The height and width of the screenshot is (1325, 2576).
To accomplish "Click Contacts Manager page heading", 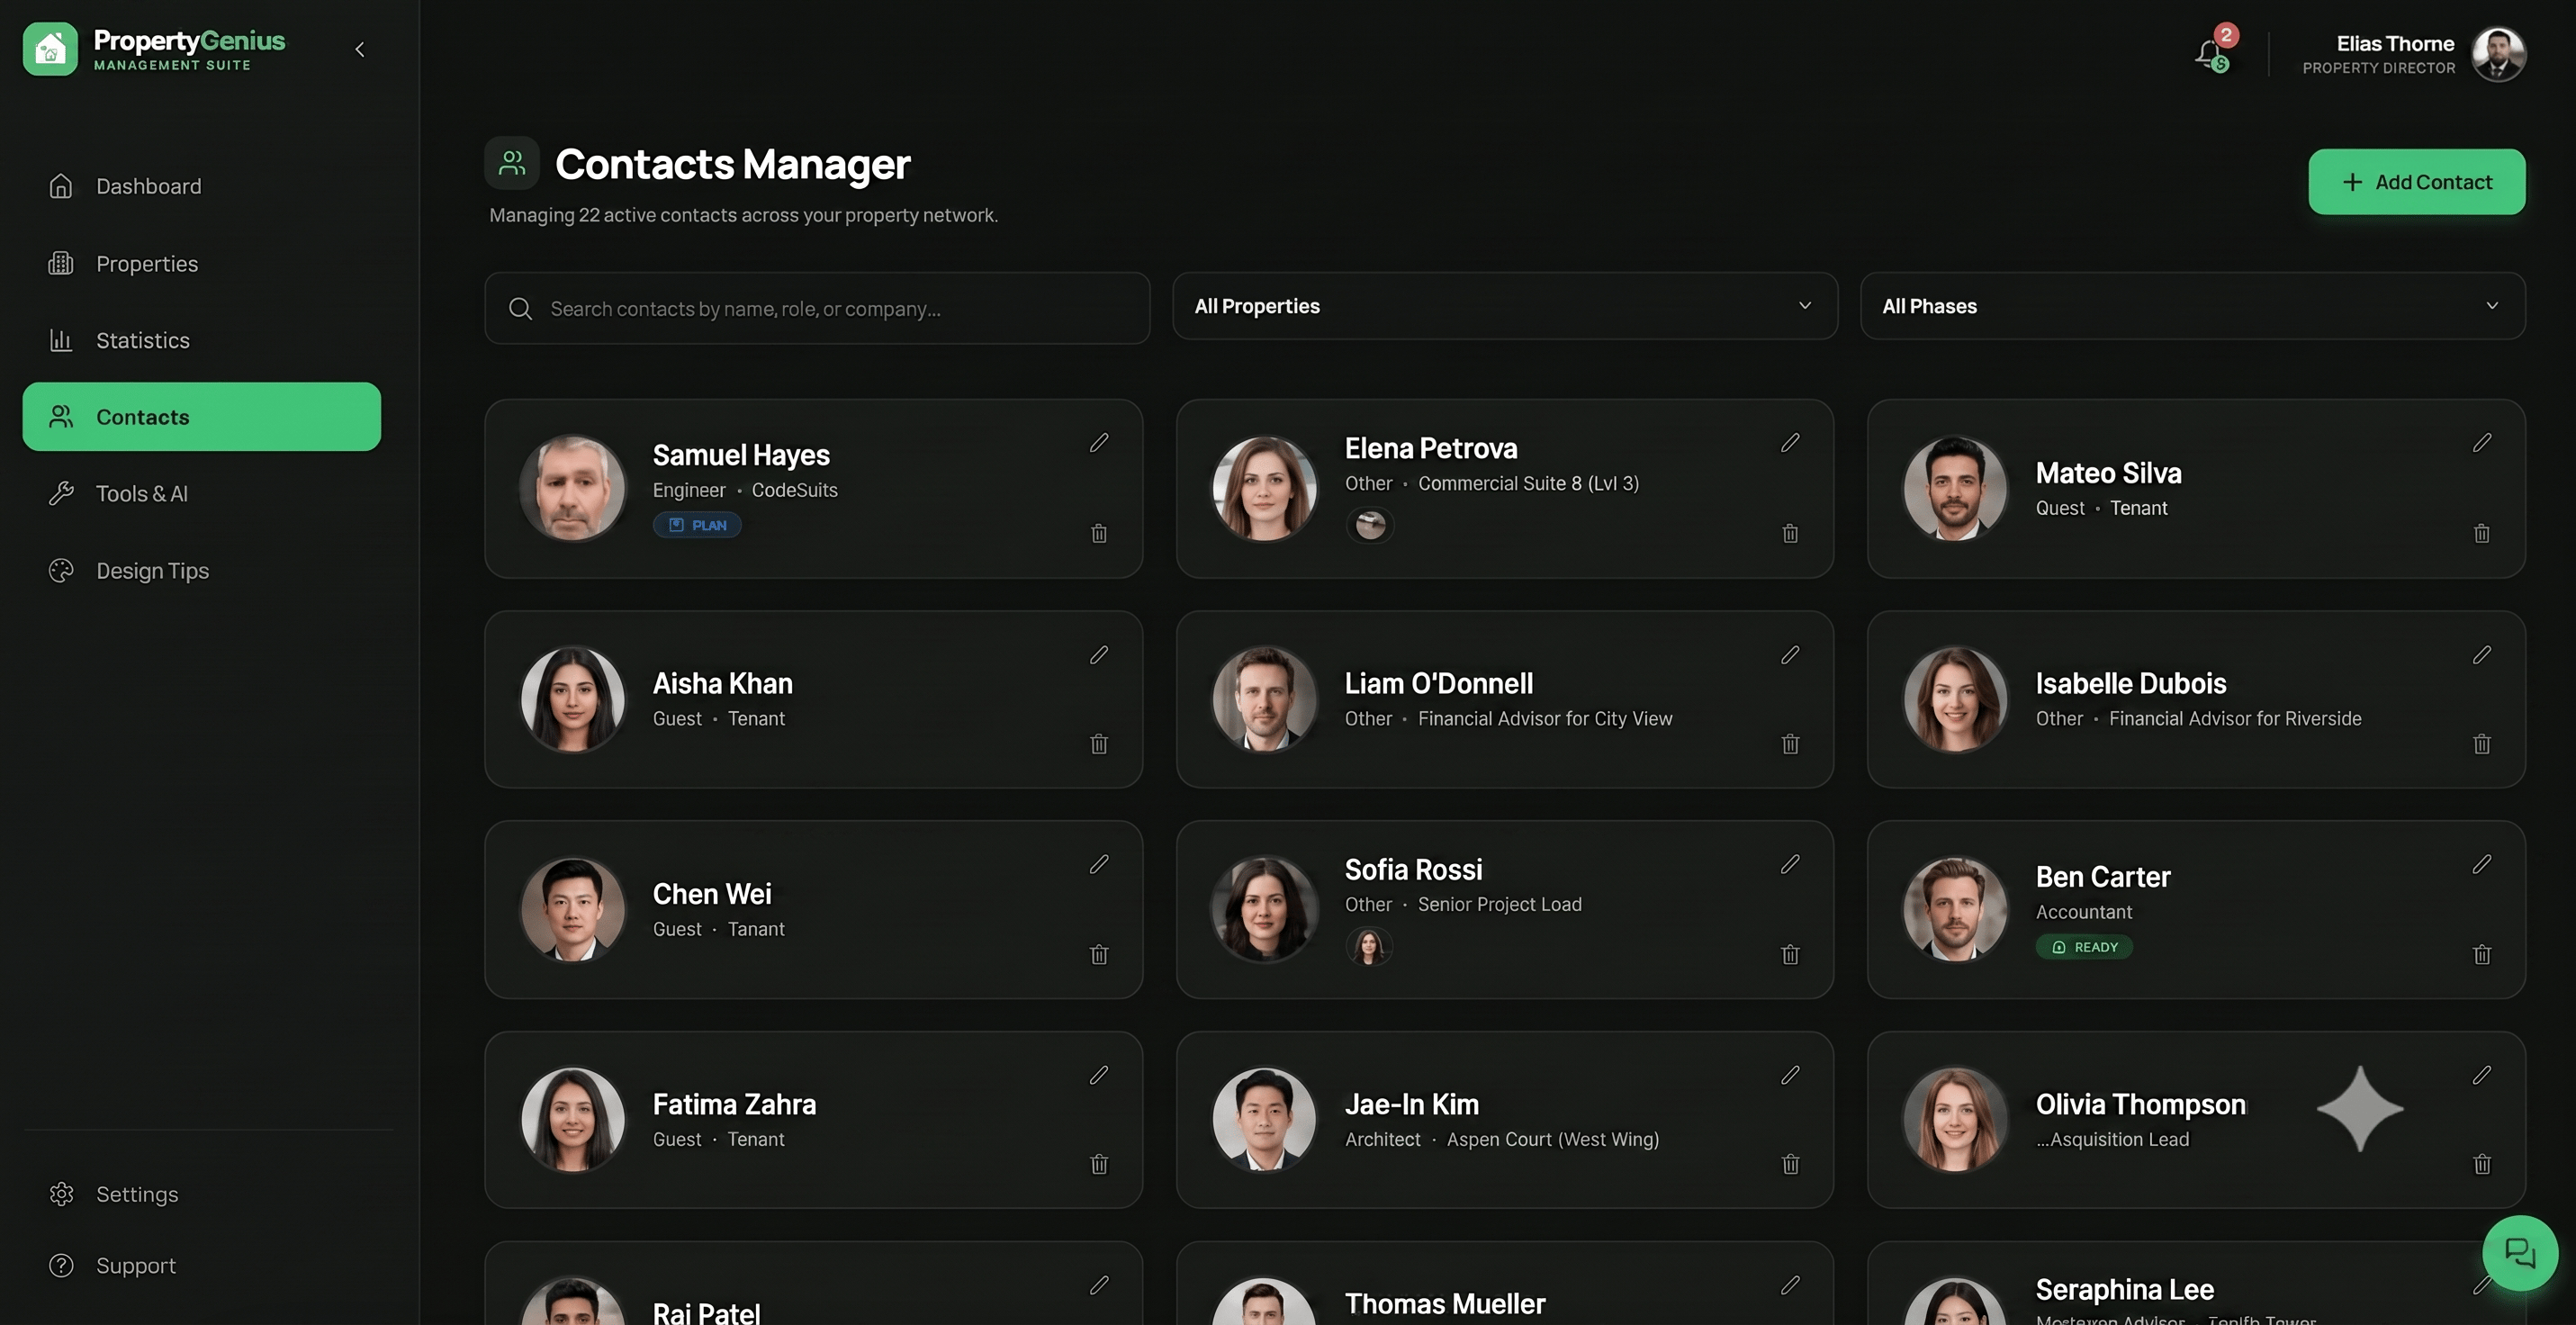I will pyautogui.click(x=732, y=164).
